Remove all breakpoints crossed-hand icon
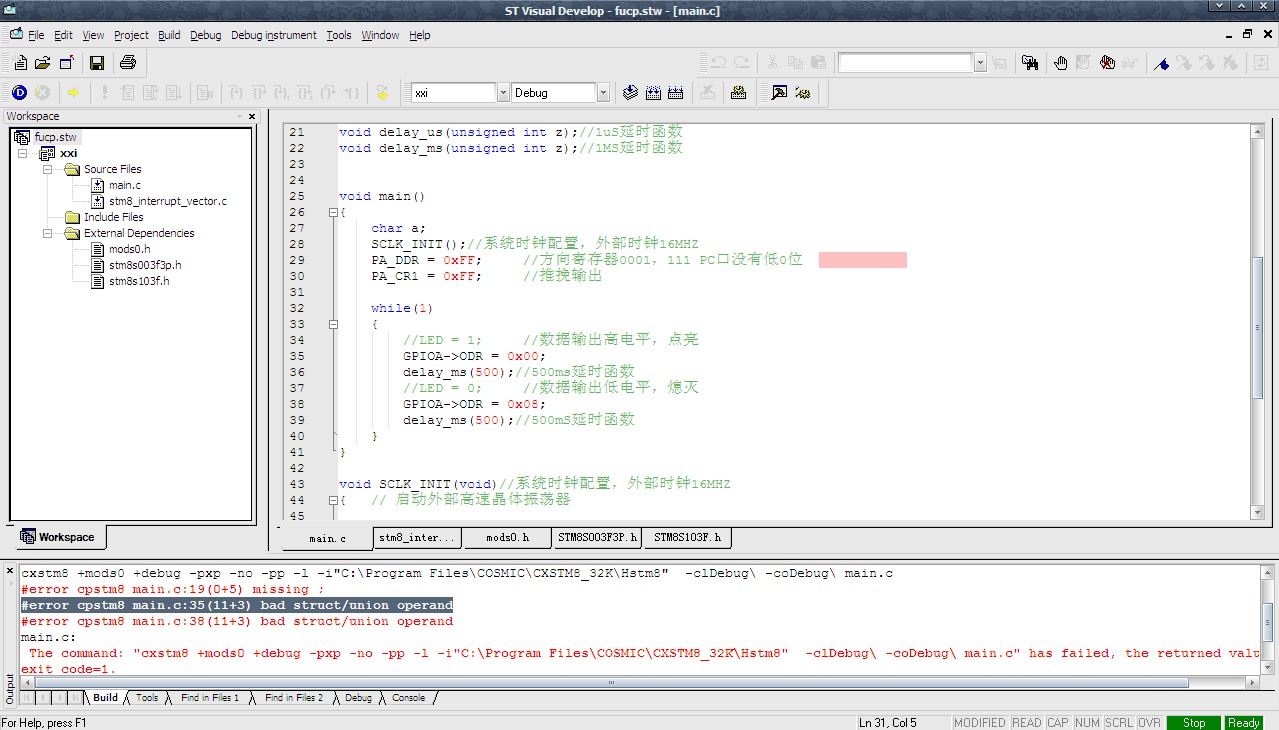1279x730 pixels. (x=1107, y=63)
